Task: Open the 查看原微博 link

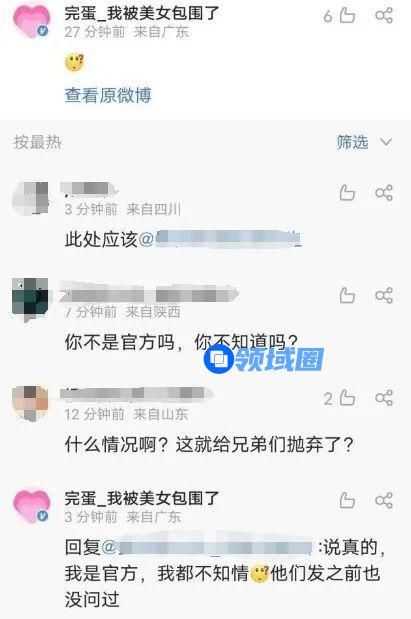Action: click(108, 95)
